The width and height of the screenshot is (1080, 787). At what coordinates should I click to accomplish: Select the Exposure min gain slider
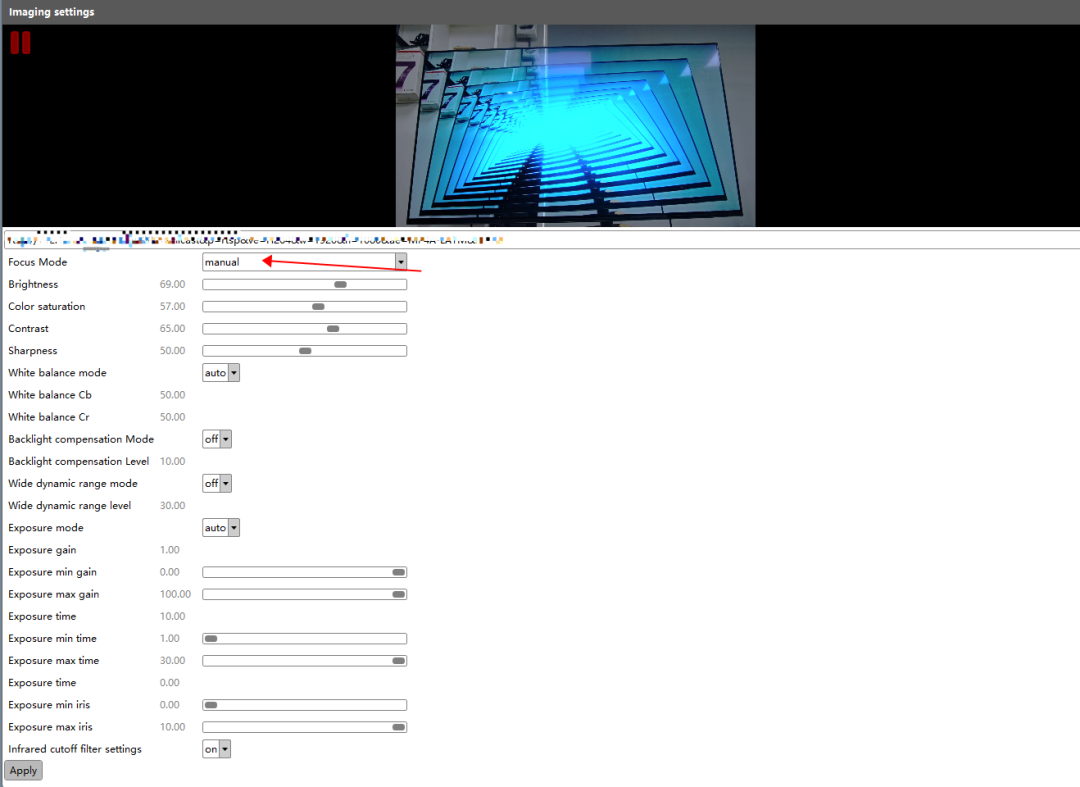[396, 572]
